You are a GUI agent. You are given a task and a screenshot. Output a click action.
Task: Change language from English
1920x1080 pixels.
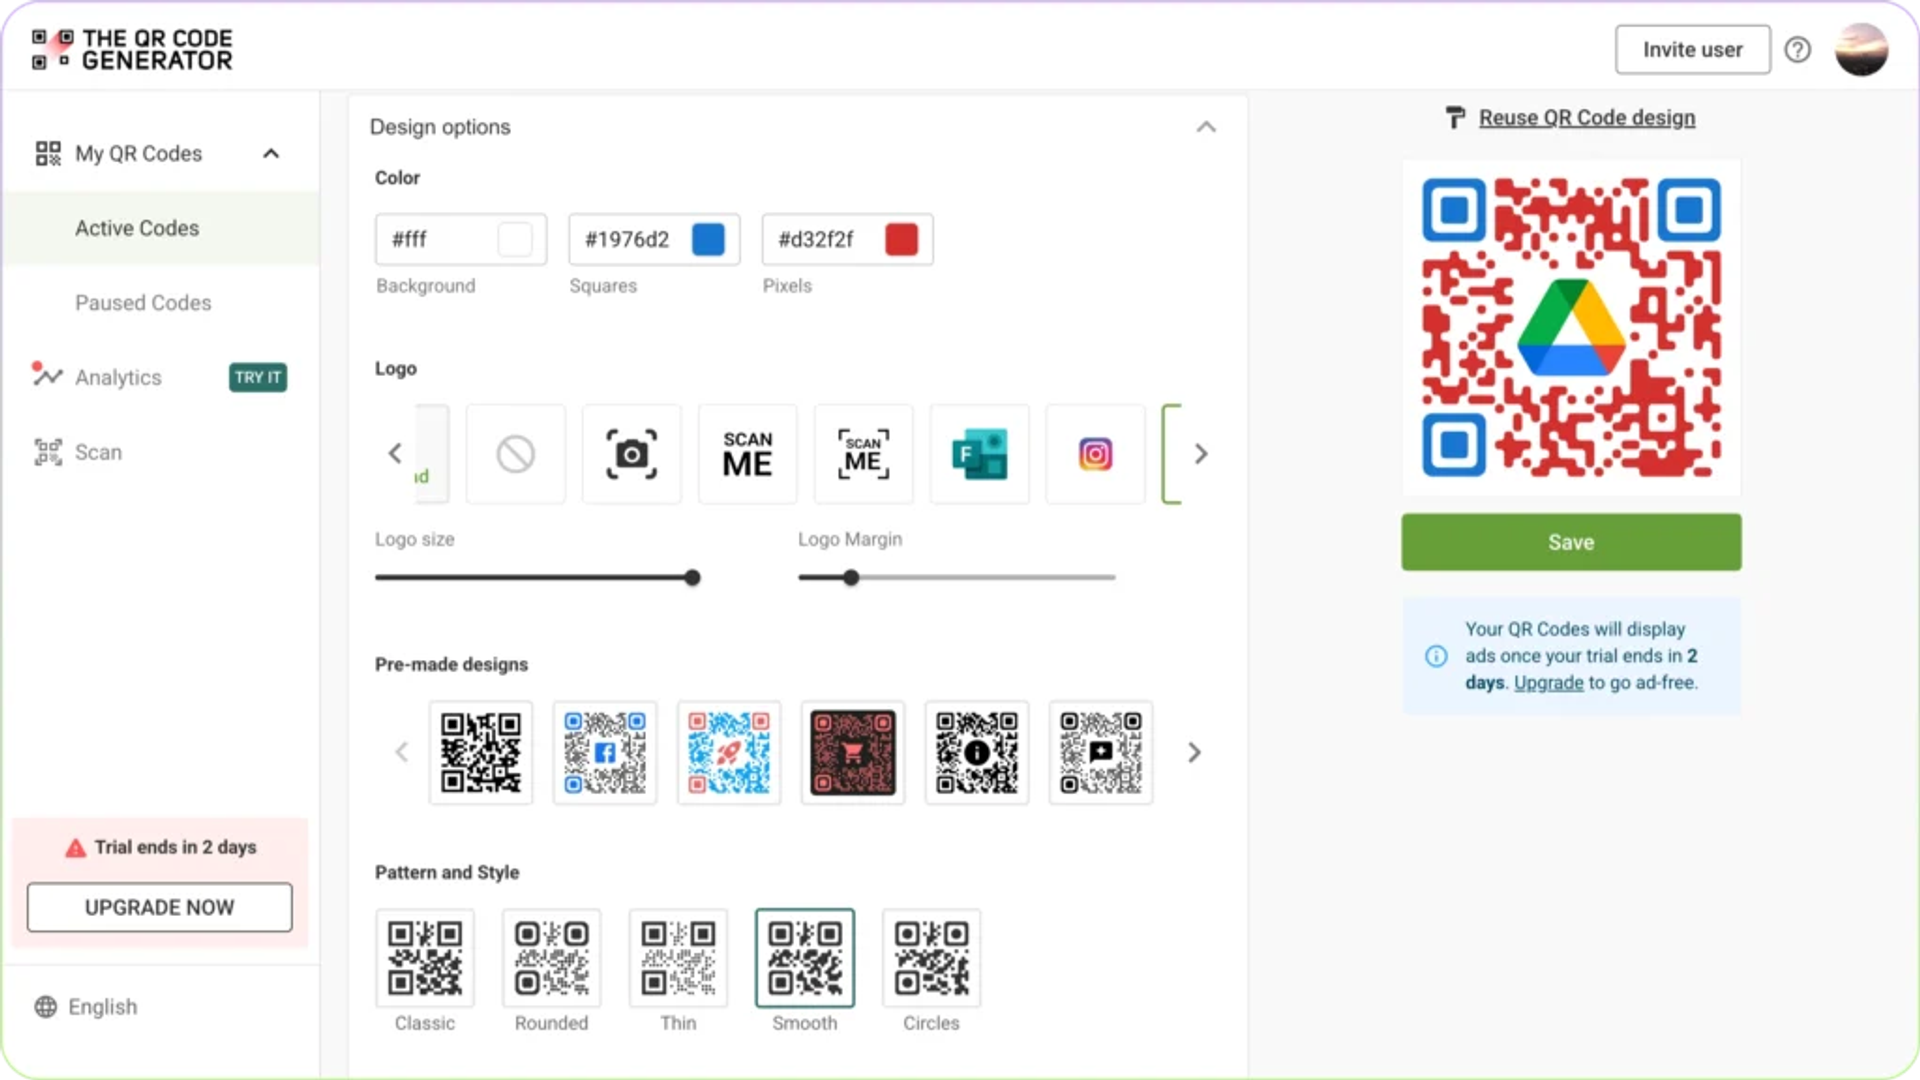click(x=103, y=1007)
